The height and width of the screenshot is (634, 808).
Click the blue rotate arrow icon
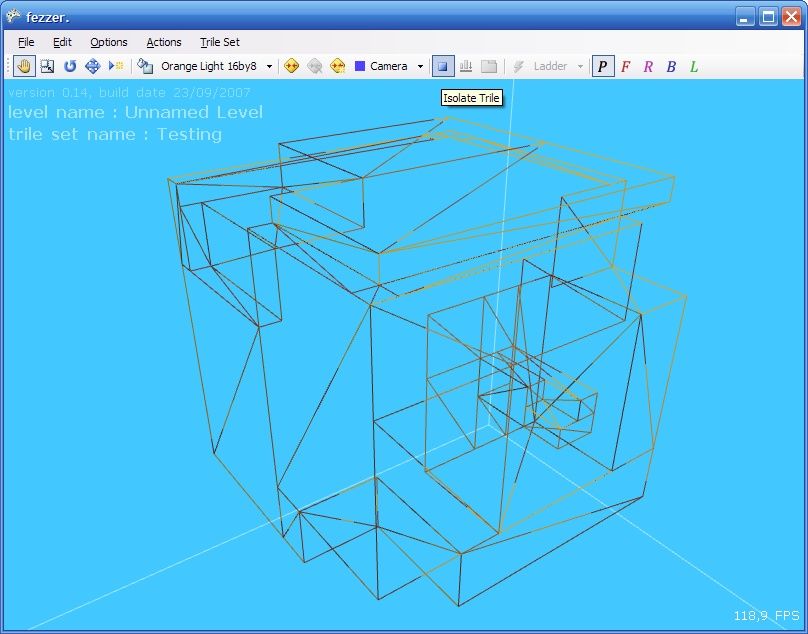coord(70,66)
